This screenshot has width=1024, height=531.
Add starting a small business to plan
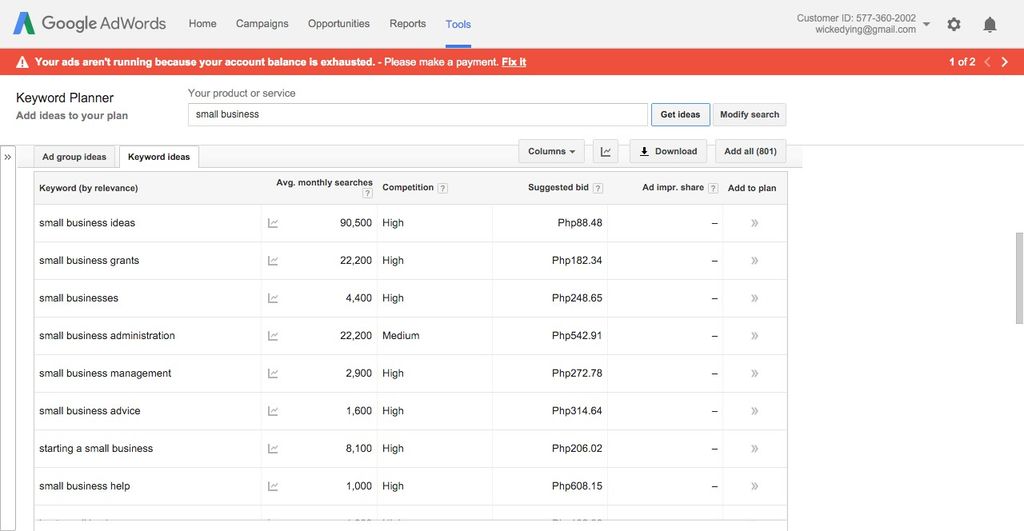pyautogui.click(x=754, y=449)
